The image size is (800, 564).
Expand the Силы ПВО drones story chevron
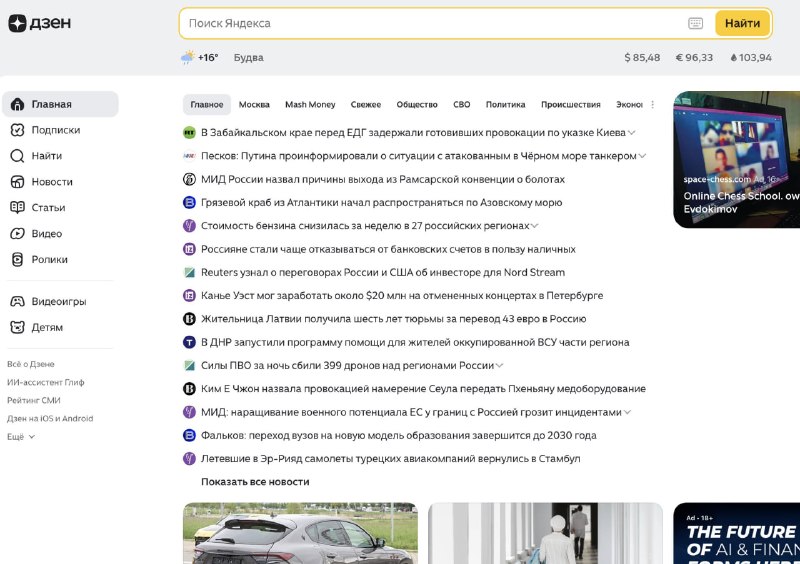point(499,365)
